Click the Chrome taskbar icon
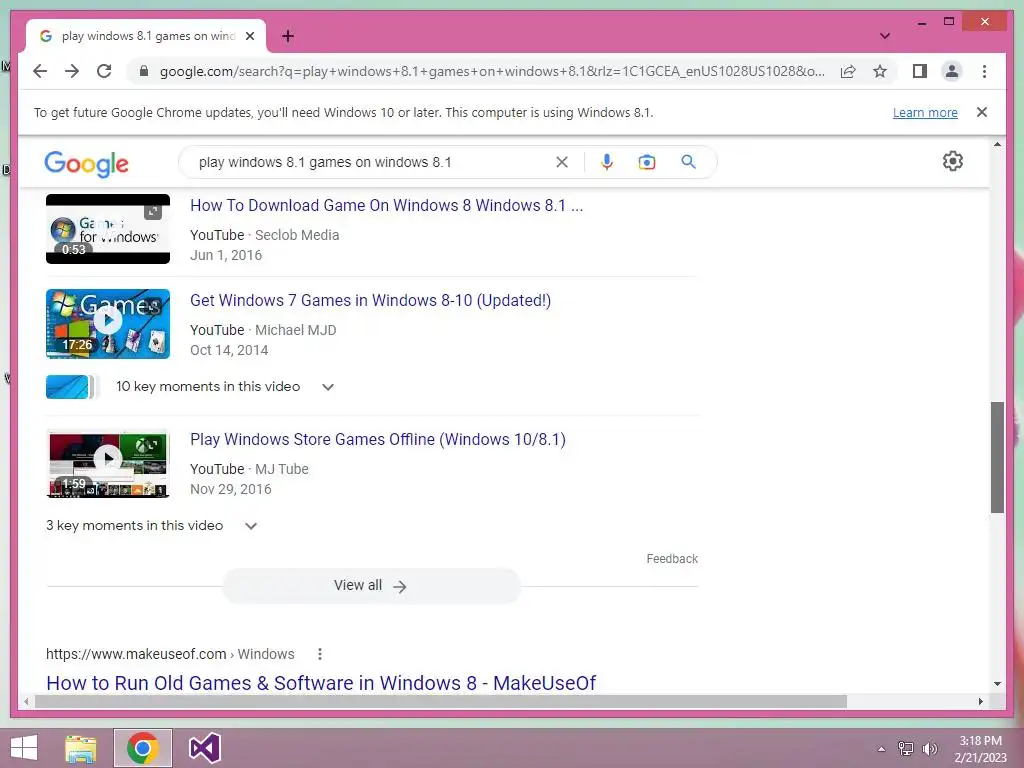The height and width of the screenshot is (768, 1024). [143, 748]
